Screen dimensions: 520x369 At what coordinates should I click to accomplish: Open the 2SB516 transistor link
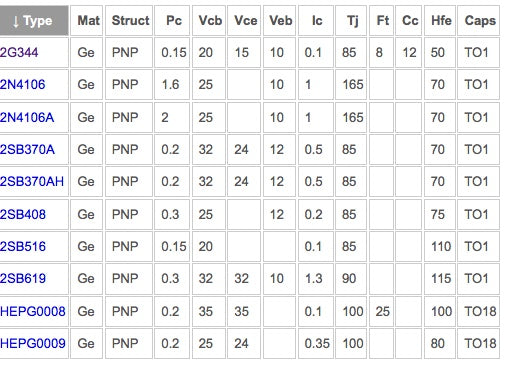pos(23,247)
